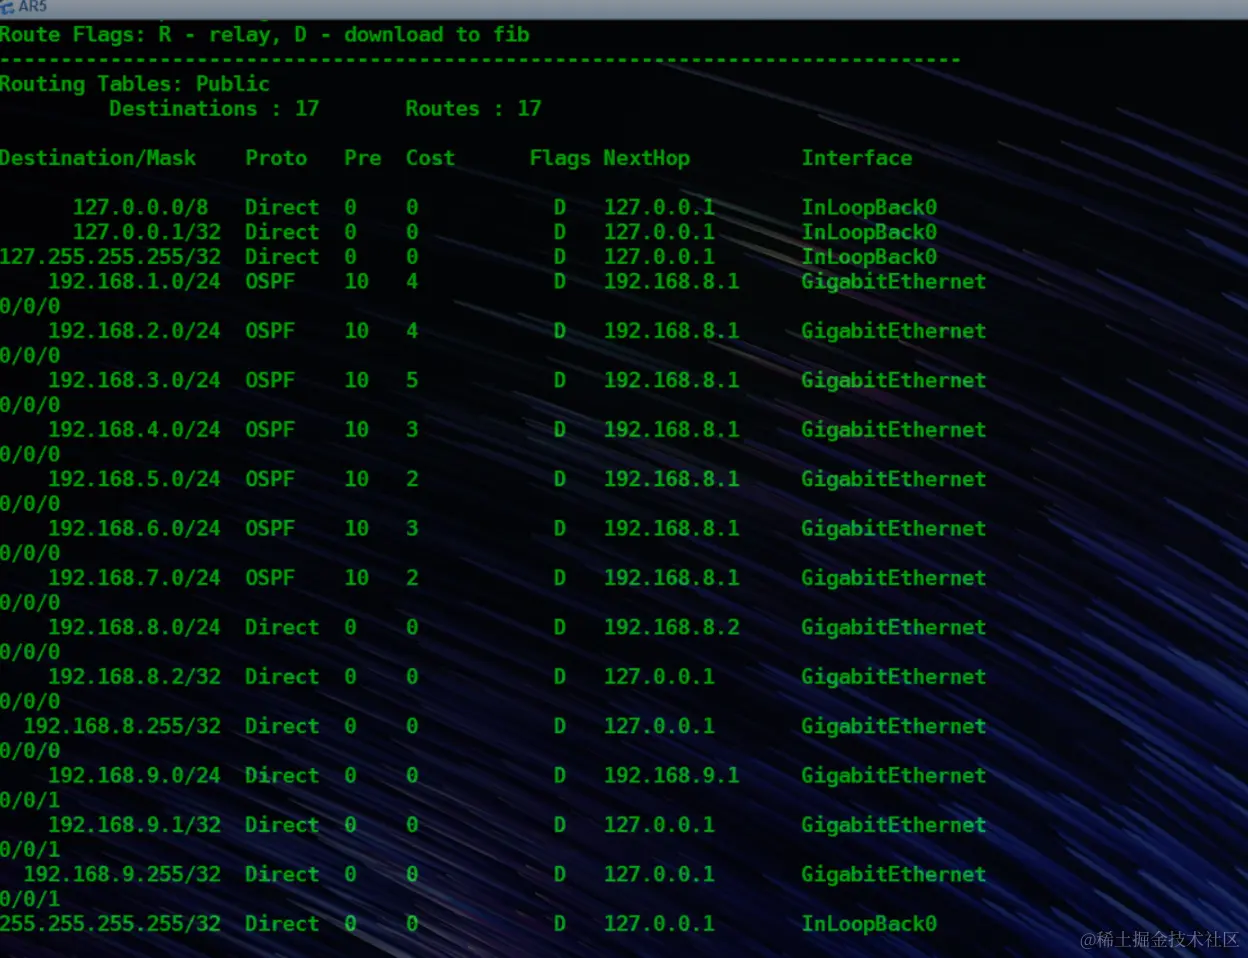Click the NextHop column header
The image size is (1248, 958).
coord(646,158)
